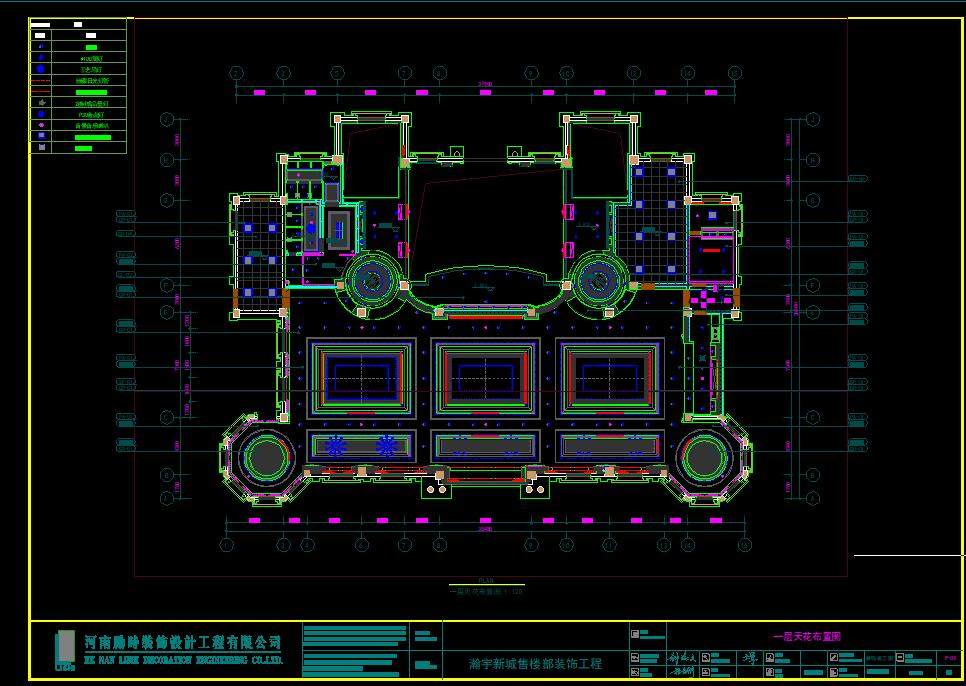Screen dimensions: 966x686
Task: Click the magenta drawing title 一层天花布置图
Action: pos(807,636)
